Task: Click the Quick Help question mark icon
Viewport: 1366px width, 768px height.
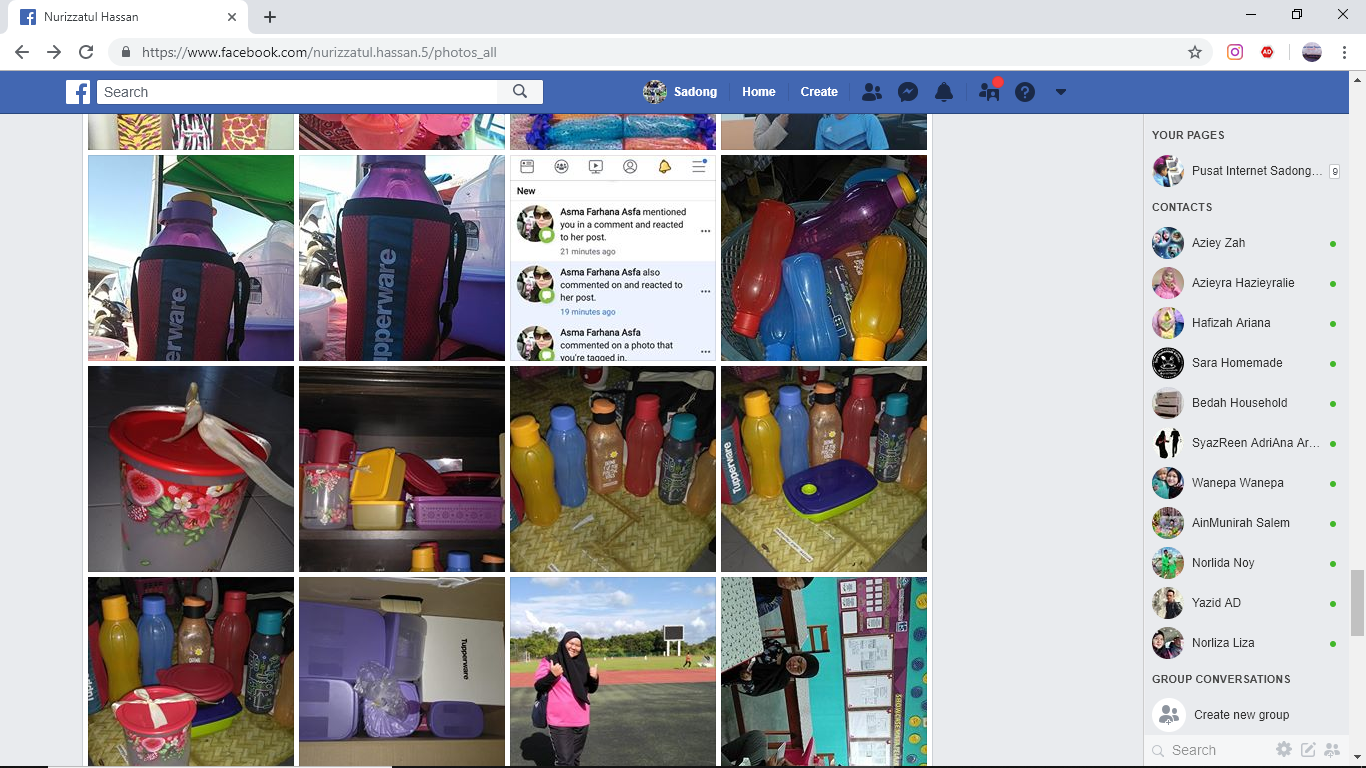Action: tap(1025, 92)
